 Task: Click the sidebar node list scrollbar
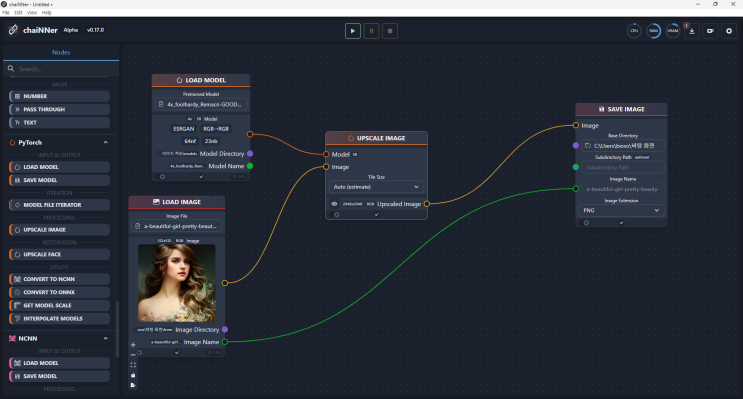coord(117,329)
